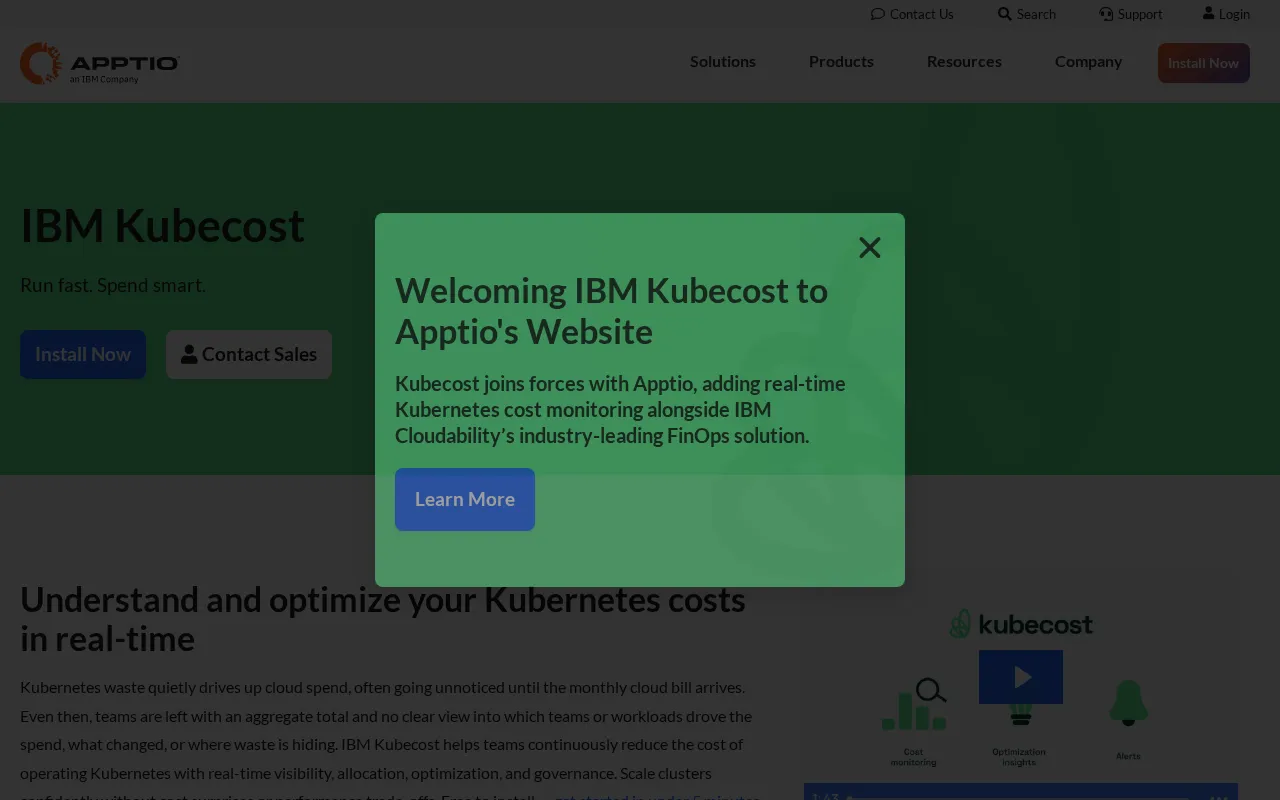Viewport: 1280px width, 800px height.
Task: Close the Welcoming IBM Kubecost popup
Action: [870, 248]
